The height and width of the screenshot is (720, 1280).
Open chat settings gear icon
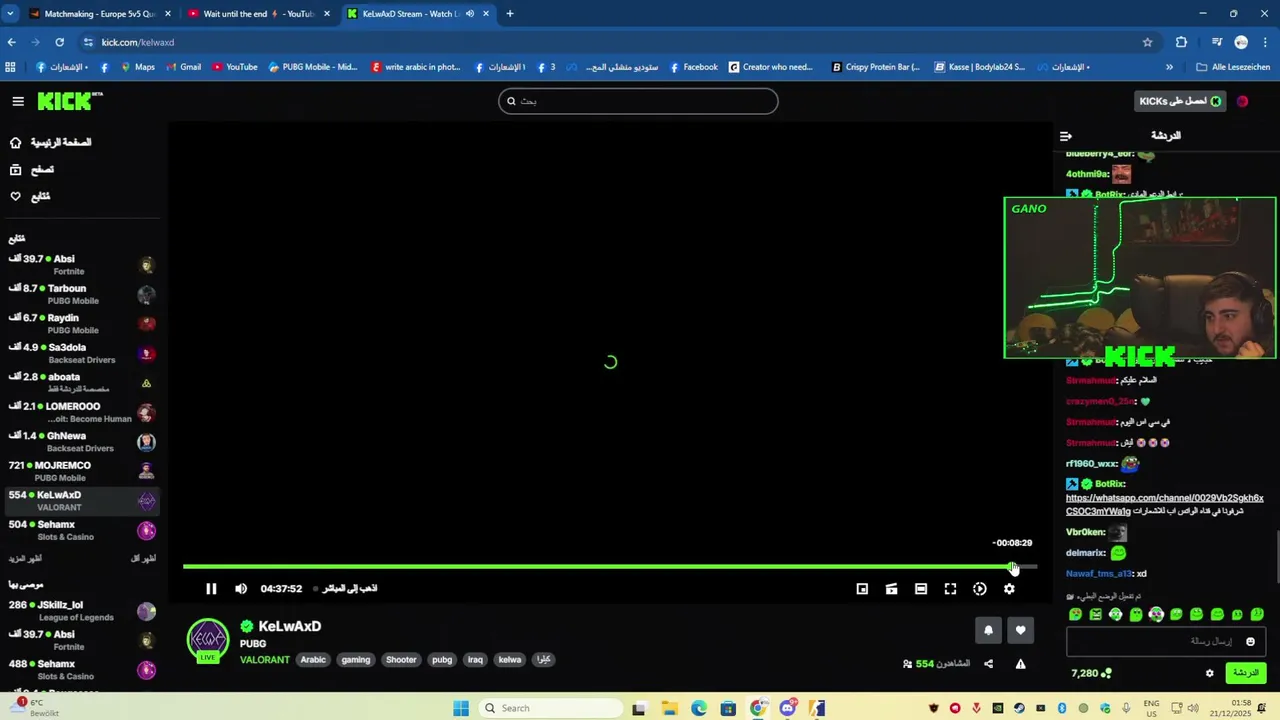1209,673
